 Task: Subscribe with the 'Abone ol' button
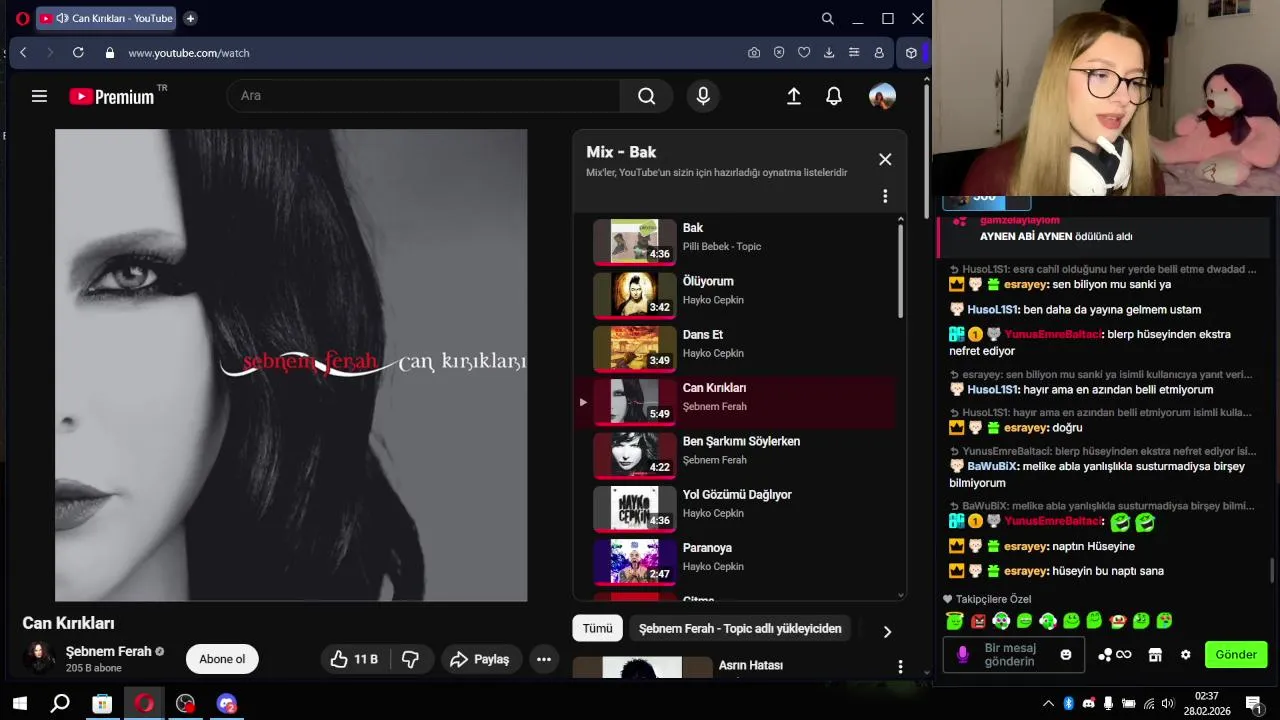coord(222,659)
